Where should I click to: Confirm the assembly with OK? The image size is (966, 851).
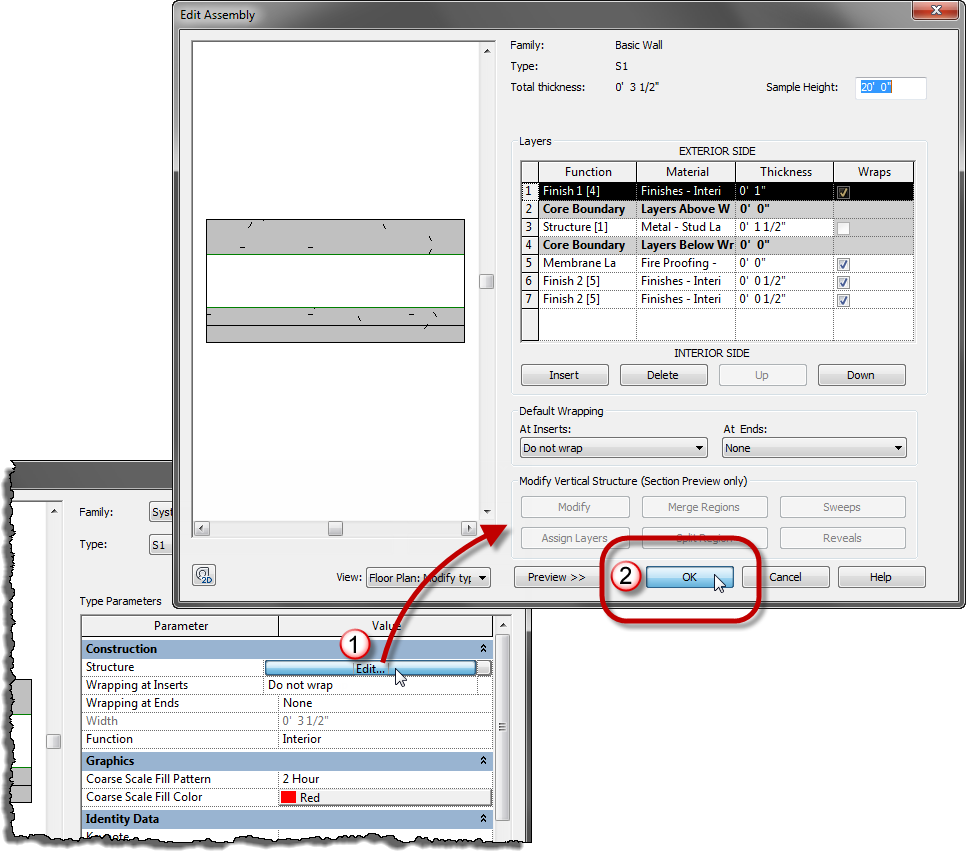[x=688, y=576]
